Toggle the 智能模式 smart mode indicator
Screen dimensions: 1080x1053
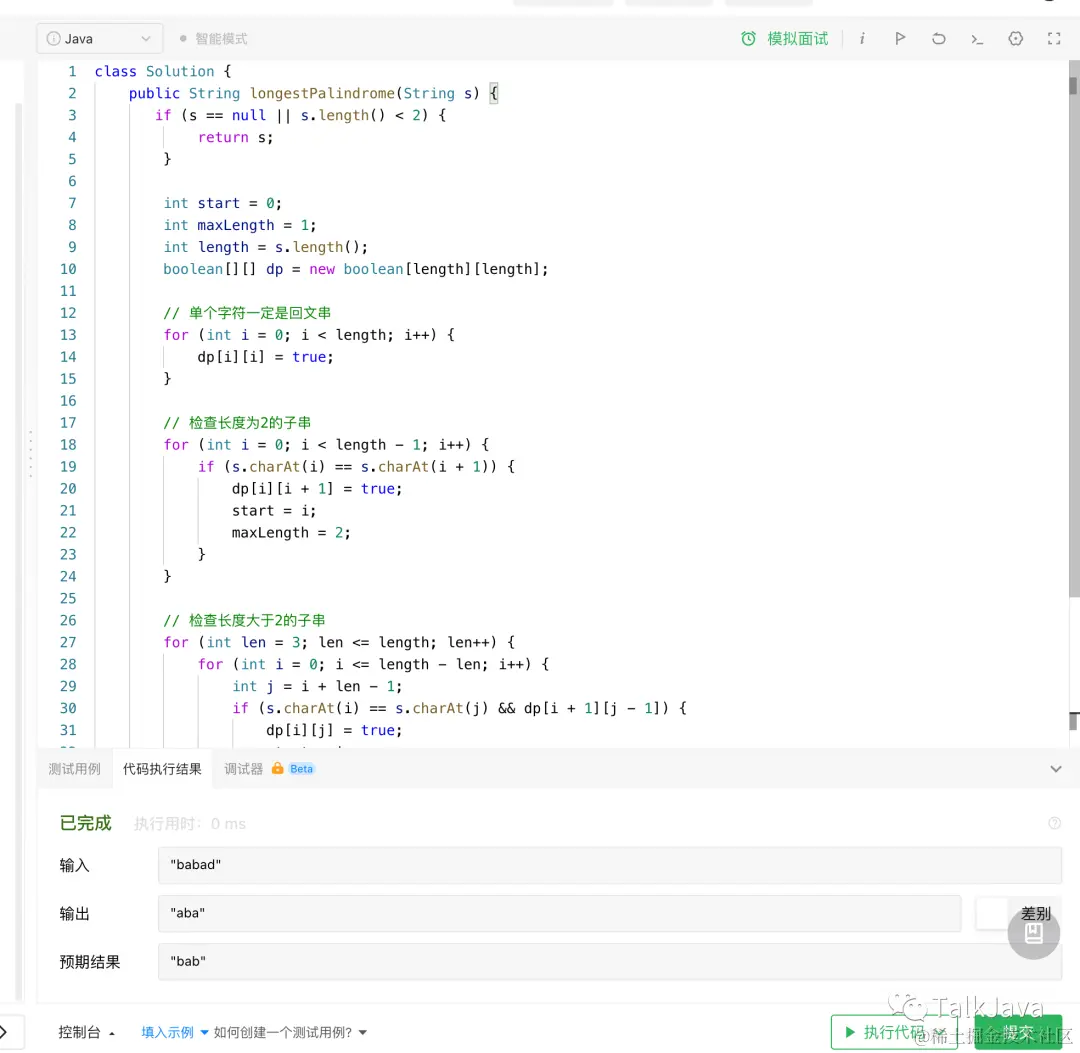213,39
